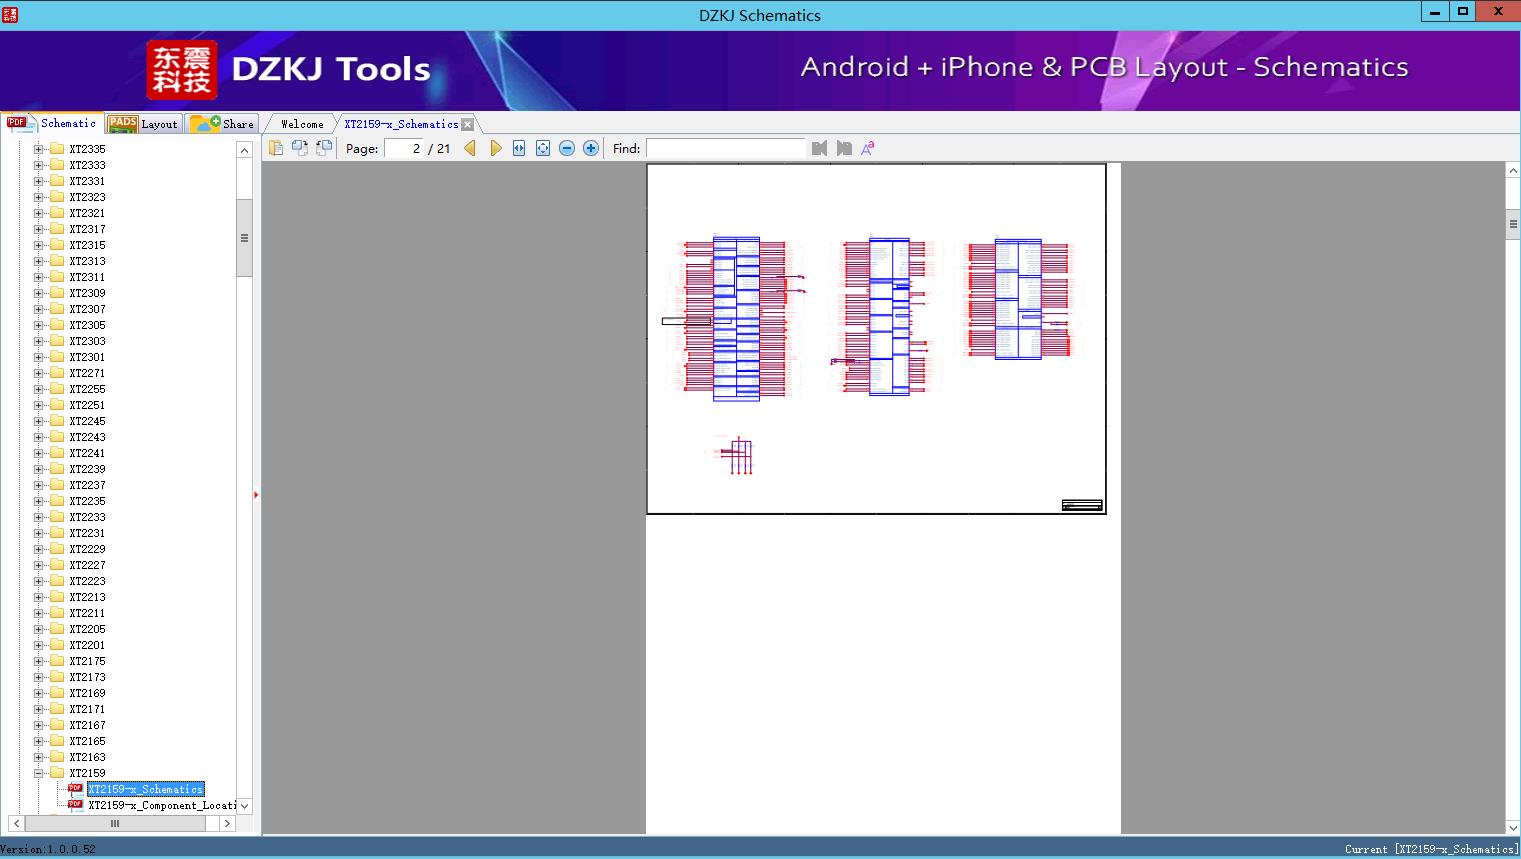Go to next page with right arrow

tap(495, 148)
